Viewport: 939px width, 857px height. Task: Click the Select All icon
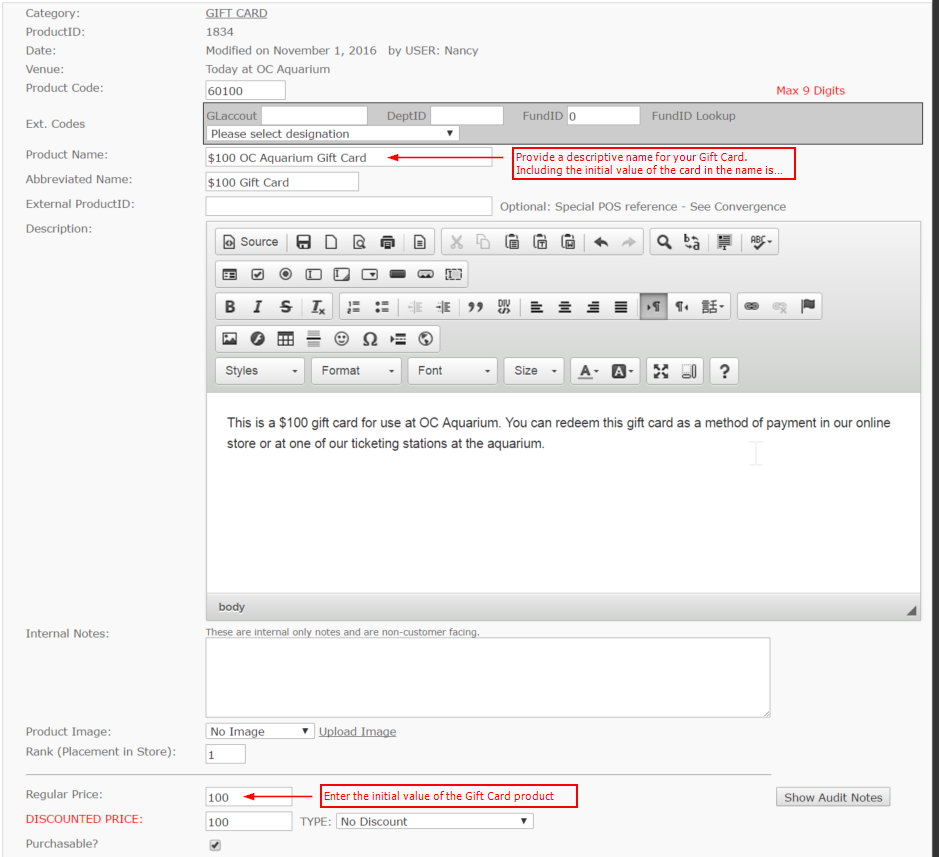[x=724, y=242]
